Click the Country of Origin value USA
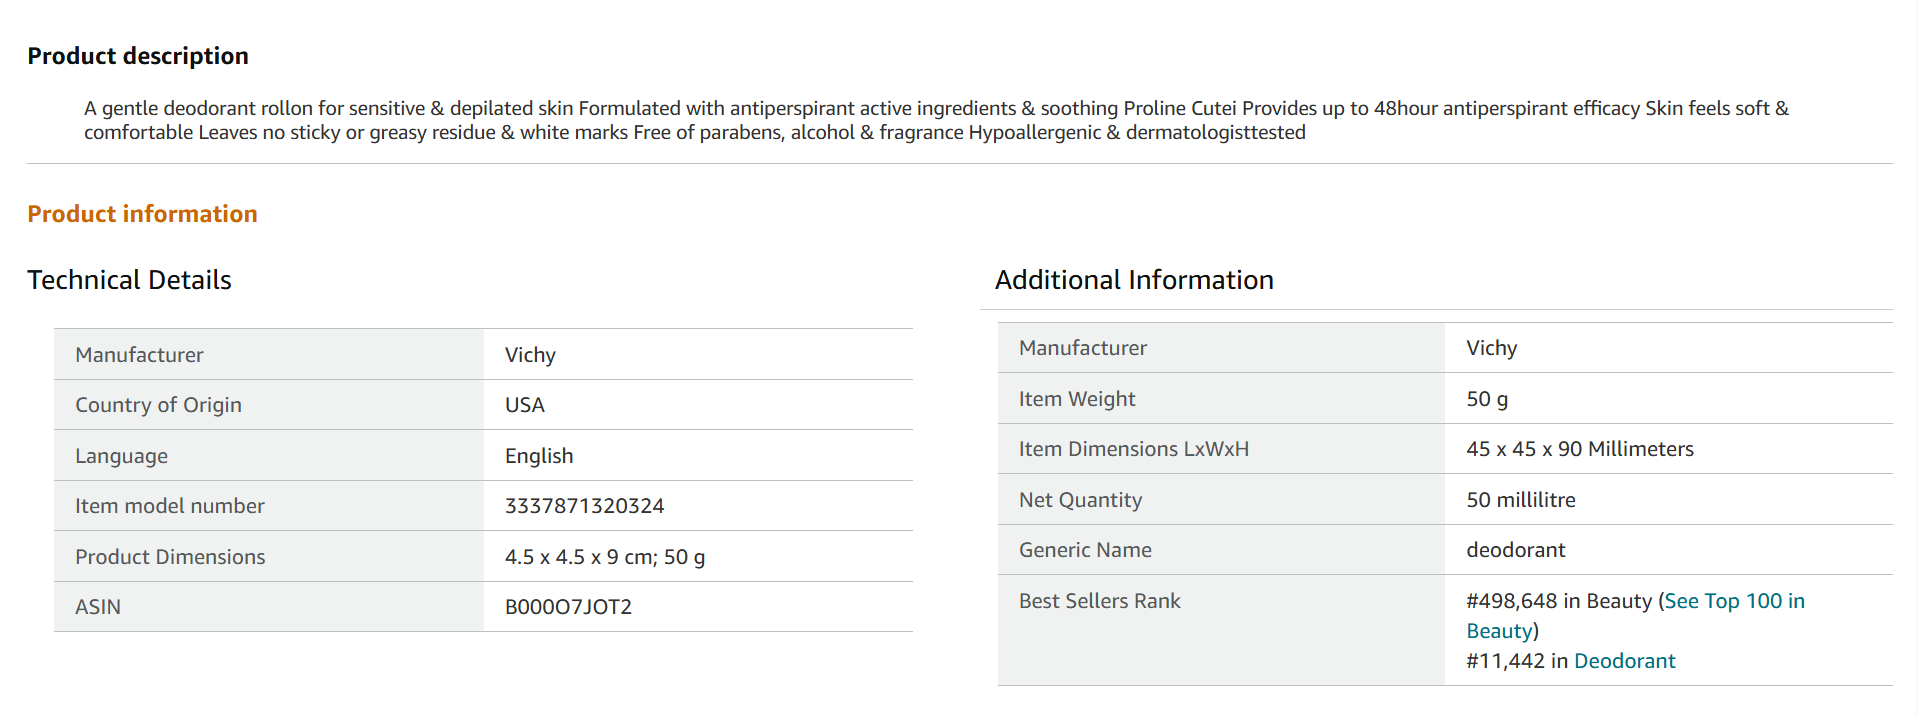 524,405
